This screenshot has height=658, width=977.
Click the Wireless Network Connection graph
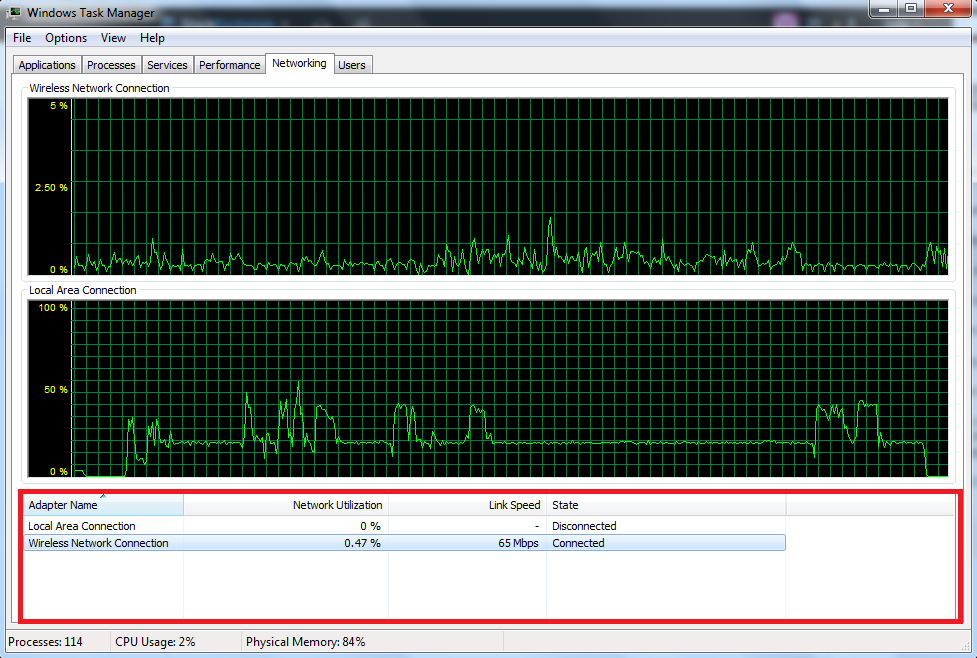pos(488,186)
